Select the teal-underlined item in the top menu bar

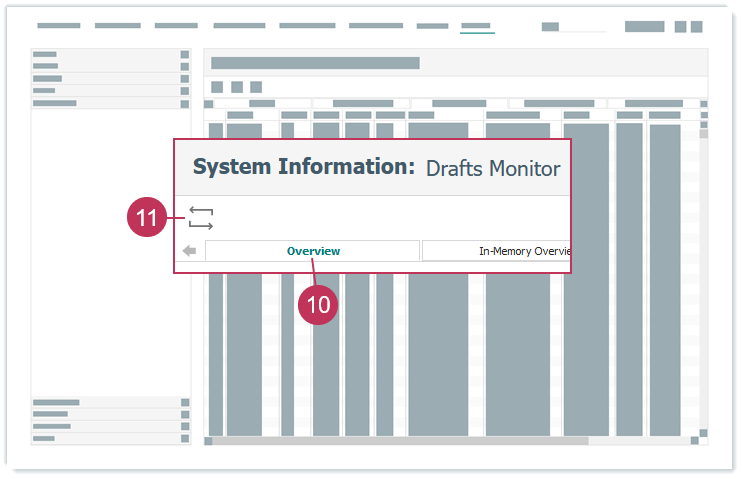tap(476, 26)
